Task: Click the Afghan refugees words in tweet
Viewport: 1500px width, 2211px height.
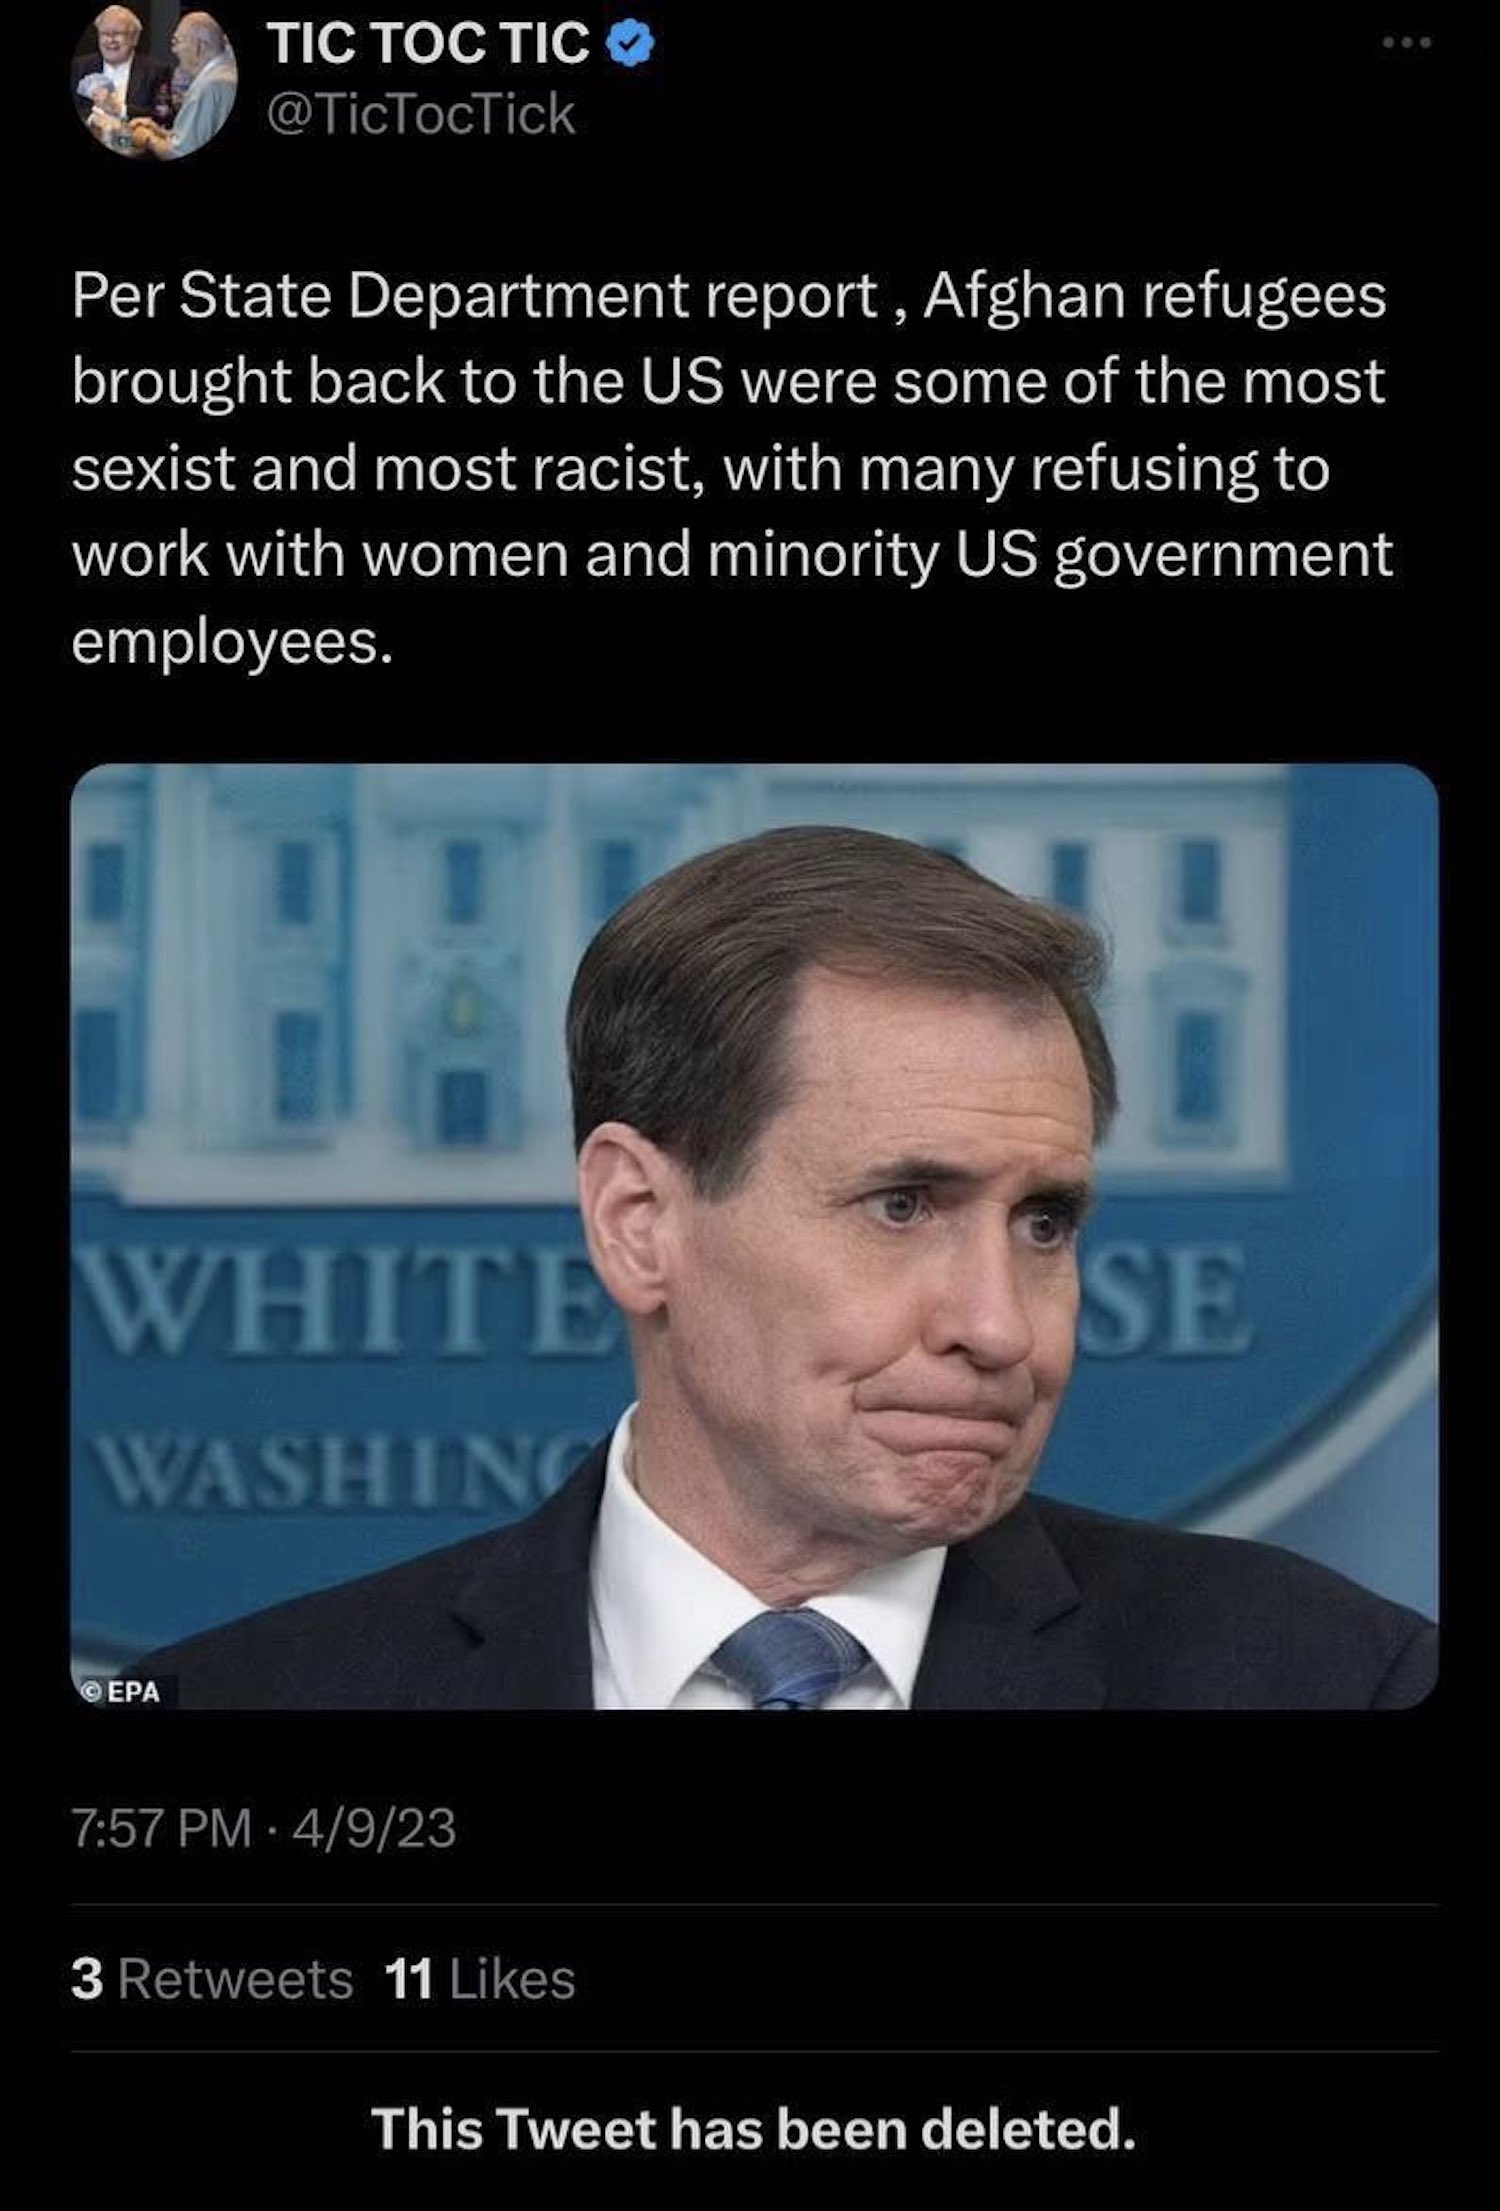Action: pyautogui.click(x=1154, y=297)
